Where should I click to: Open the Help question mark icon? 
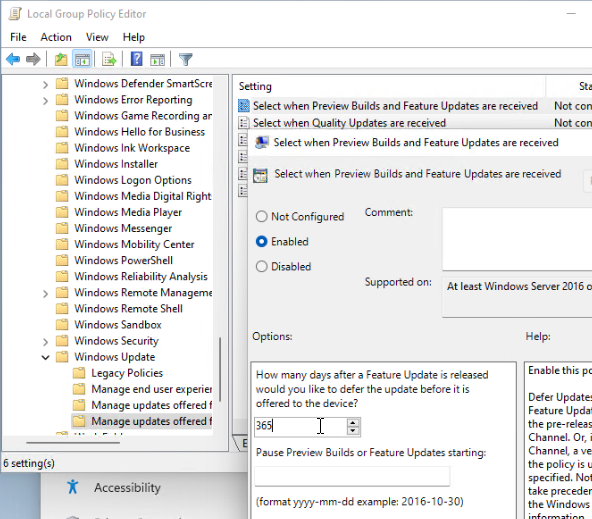click(x=136, y=59)
